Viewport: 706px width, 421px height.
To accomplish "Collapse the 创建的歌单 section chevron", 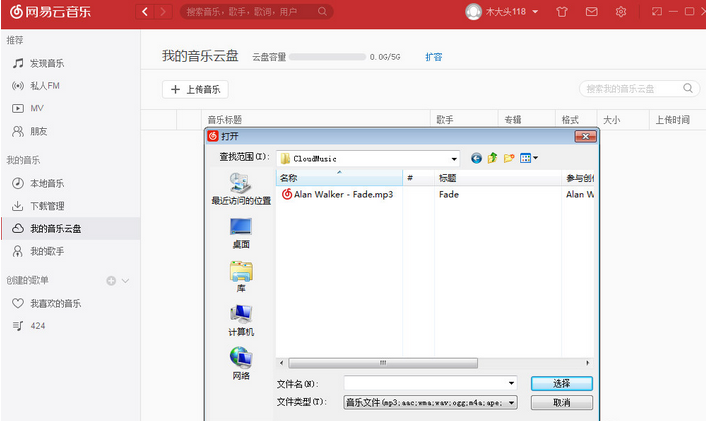I will tap(126, 281).
